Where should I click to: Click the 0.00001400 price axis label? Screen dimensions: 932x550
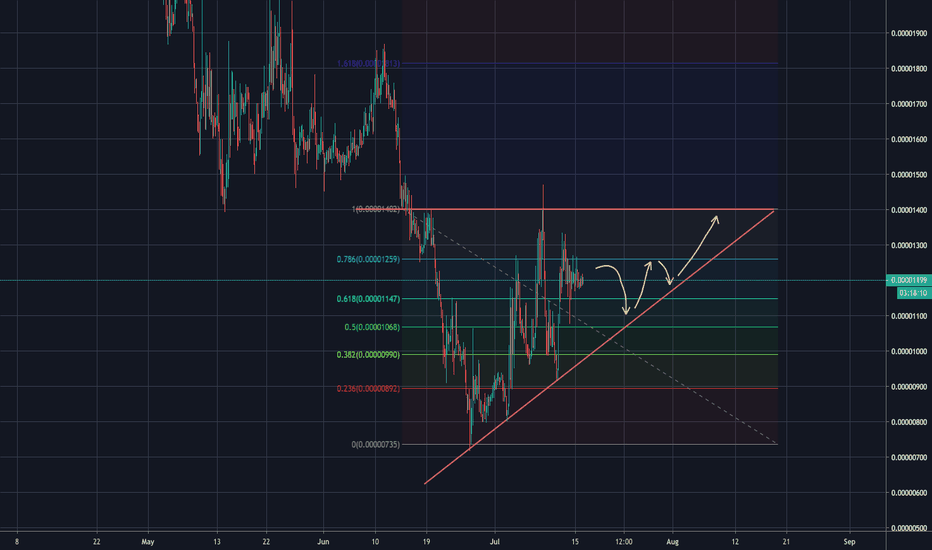(x=909, y=210)
